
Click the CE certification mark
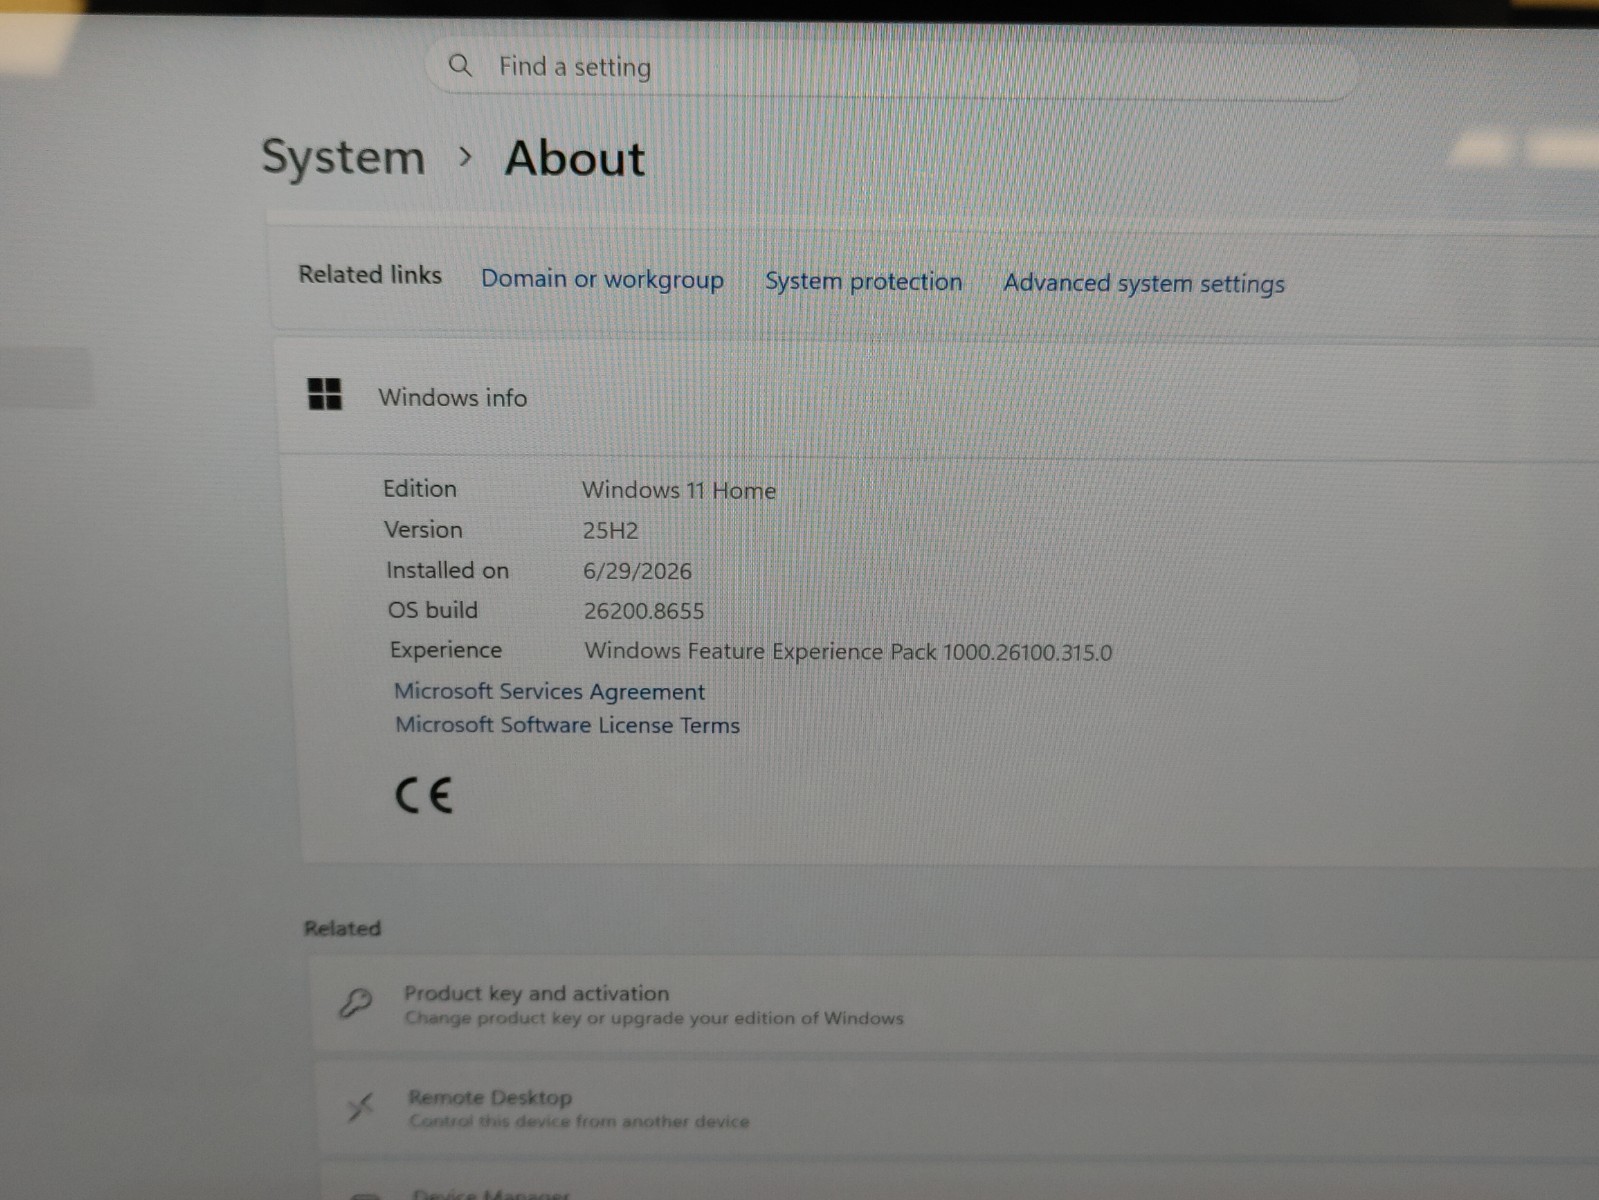pyautogui.click(x=424, y=795)
